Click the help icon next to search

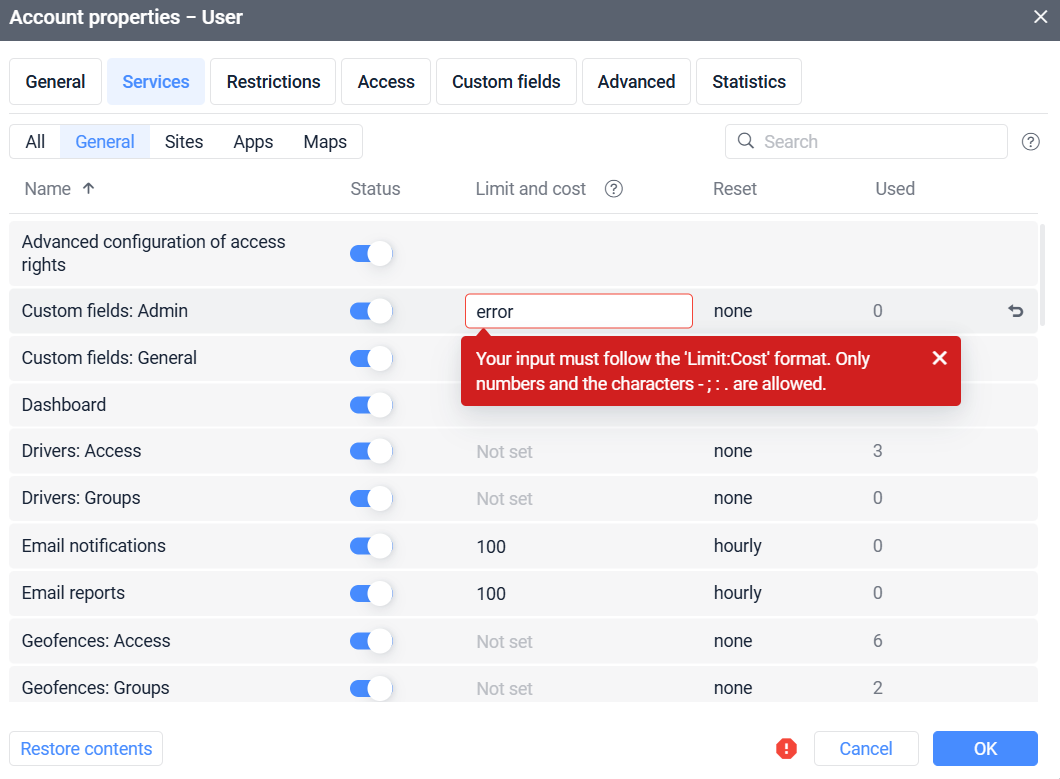point(1031,141)
